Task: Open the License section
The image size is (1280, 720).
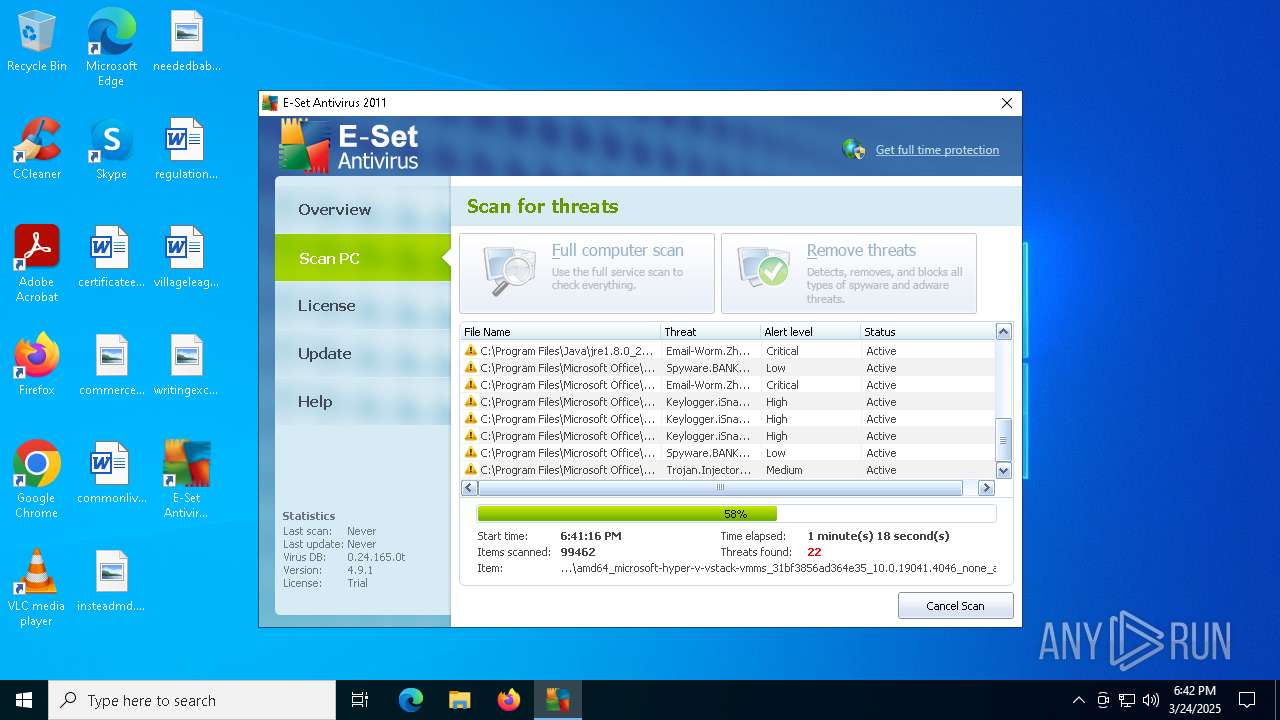Action: (363, 306)
